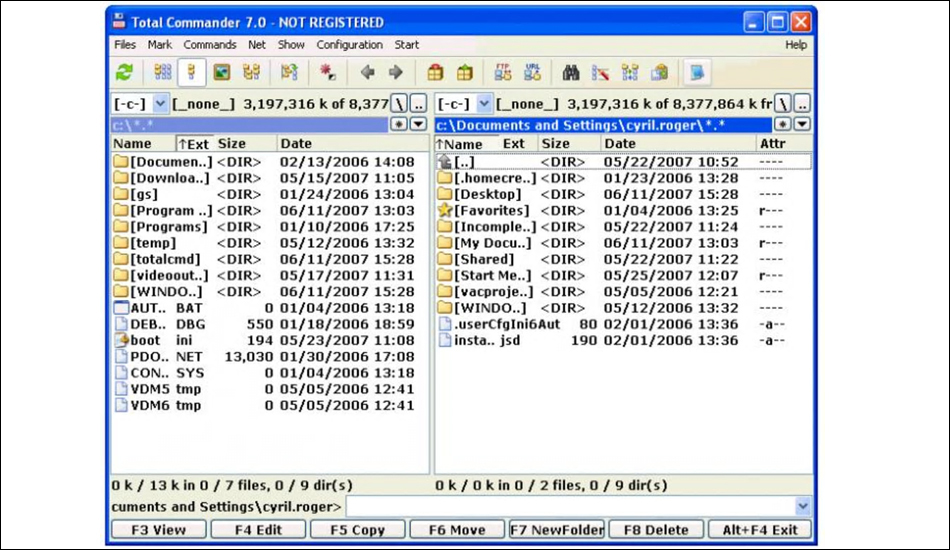
Task: Select the full file details view icon
Action: [191, 73]
